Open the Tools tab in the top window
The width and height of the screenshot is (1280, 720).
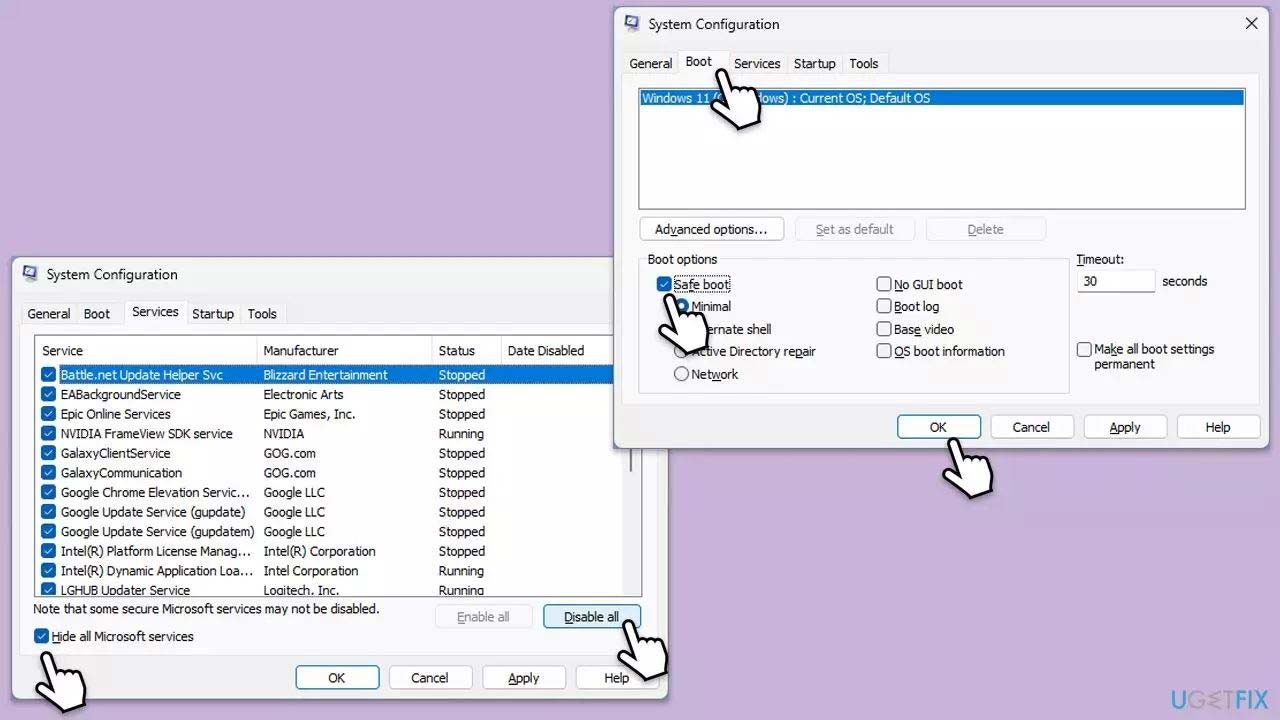tap(864, 63)
